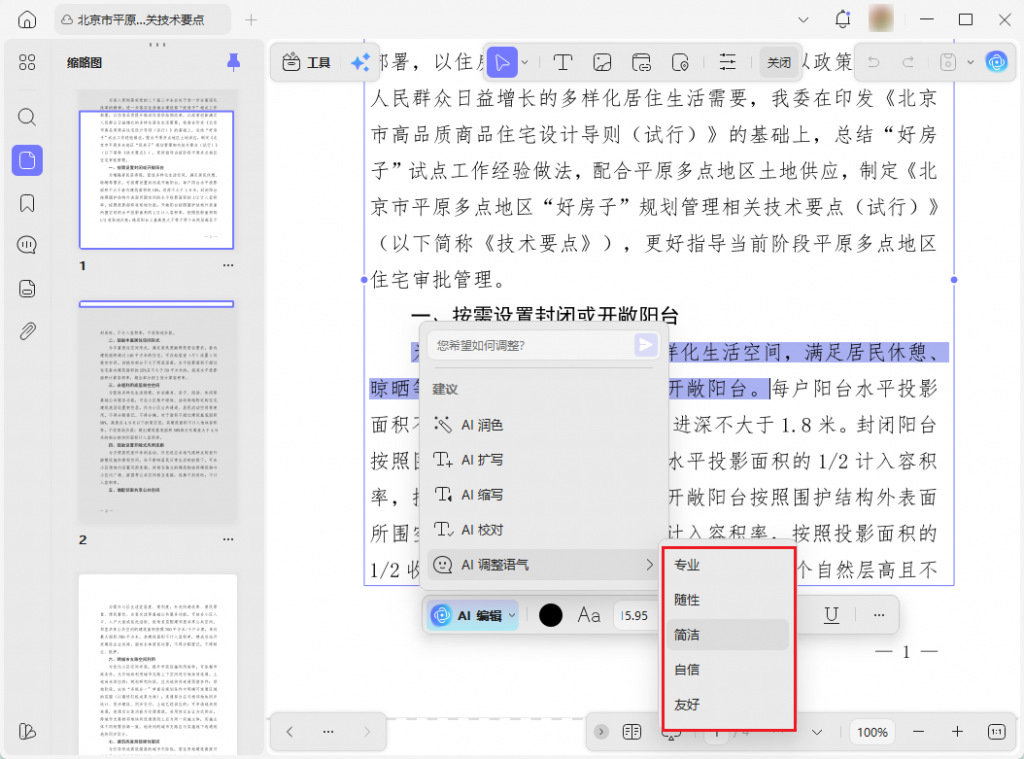The height and width of the screenshot is (759, 1024).
Task: Click the notification bell icon
Action: click(x=843, y=20)
